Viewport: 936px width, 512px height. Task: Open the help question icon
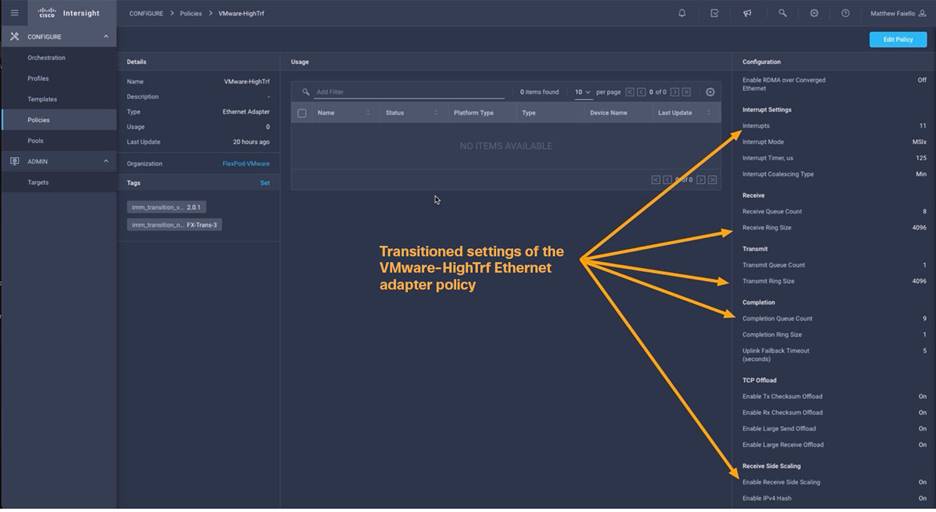[845, 13]
